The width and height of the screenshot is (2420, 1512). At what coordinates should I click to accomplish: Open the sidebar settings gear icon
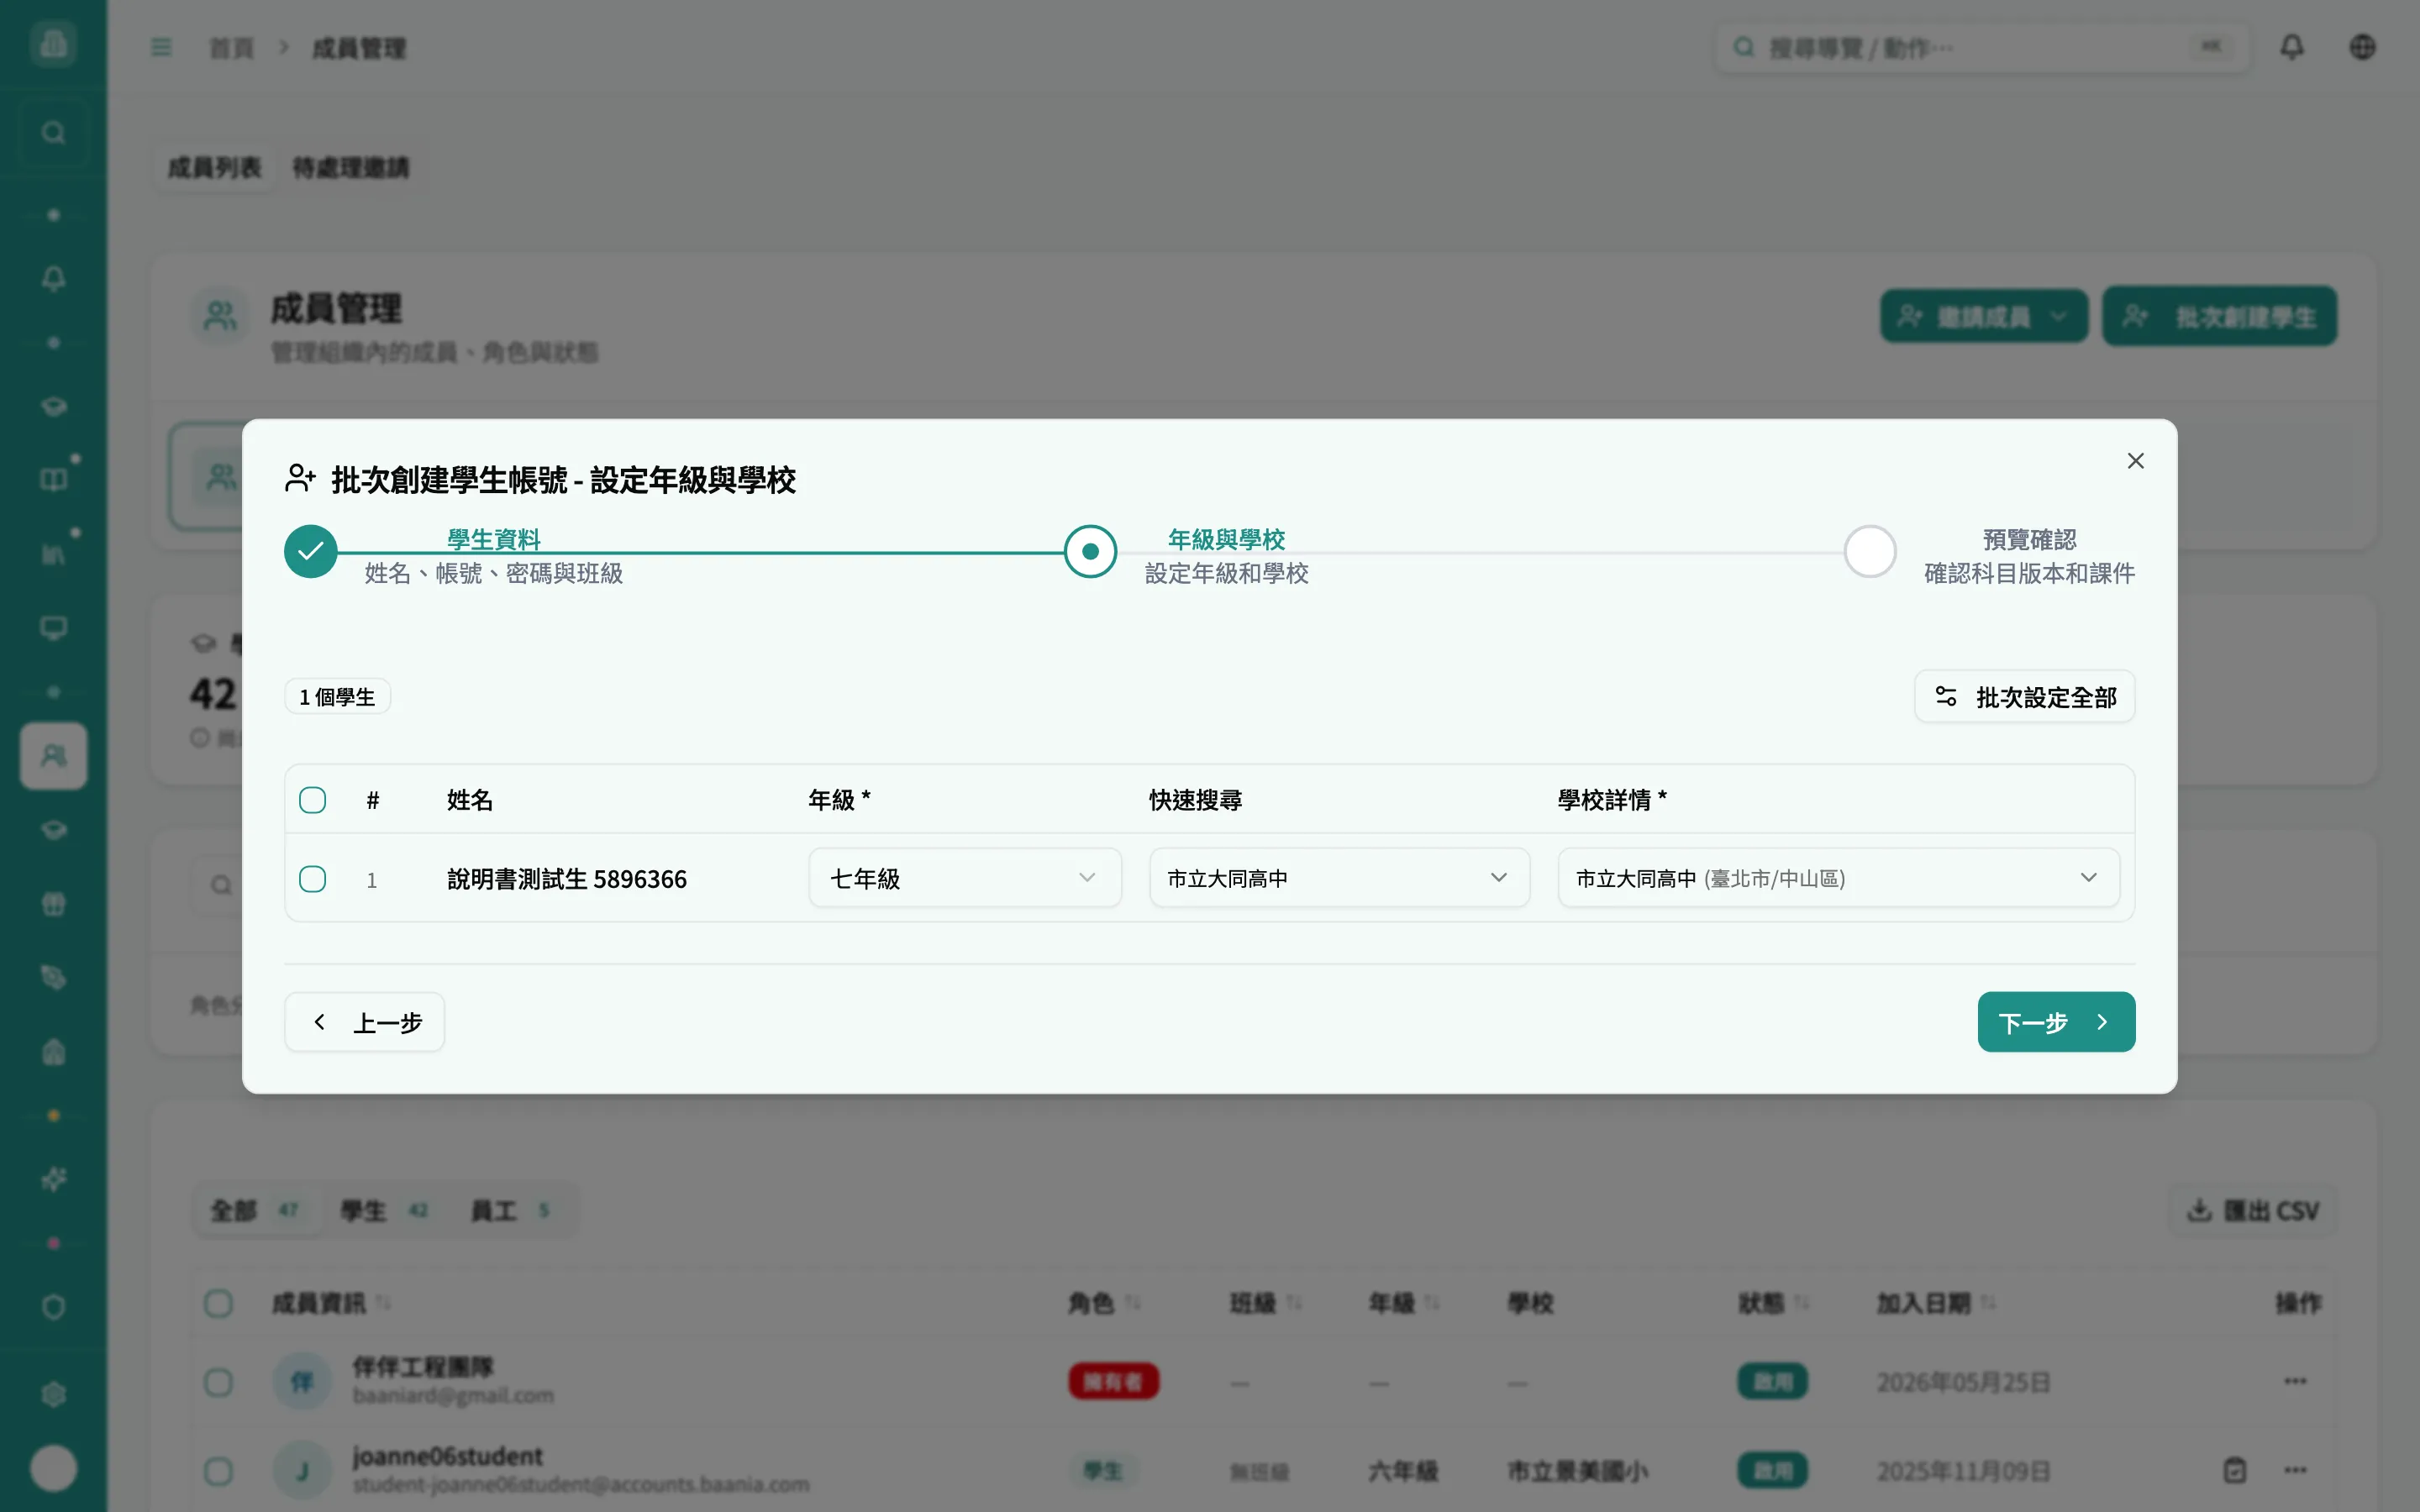pos(53,1395)
